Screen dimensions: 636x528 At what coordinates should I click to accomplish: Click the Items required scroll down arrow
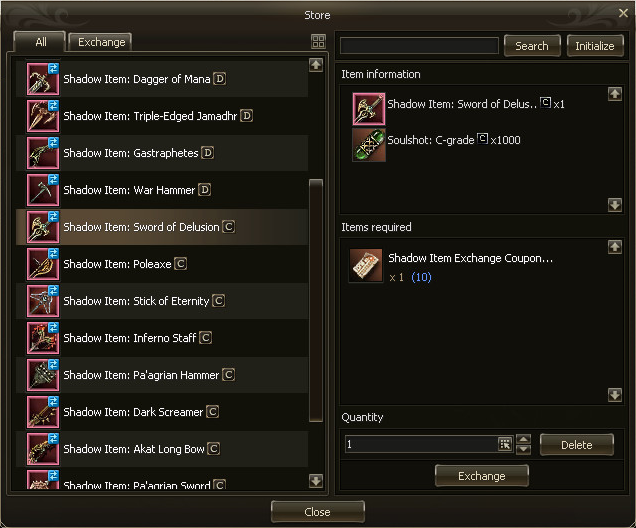[x=615, y=395]
